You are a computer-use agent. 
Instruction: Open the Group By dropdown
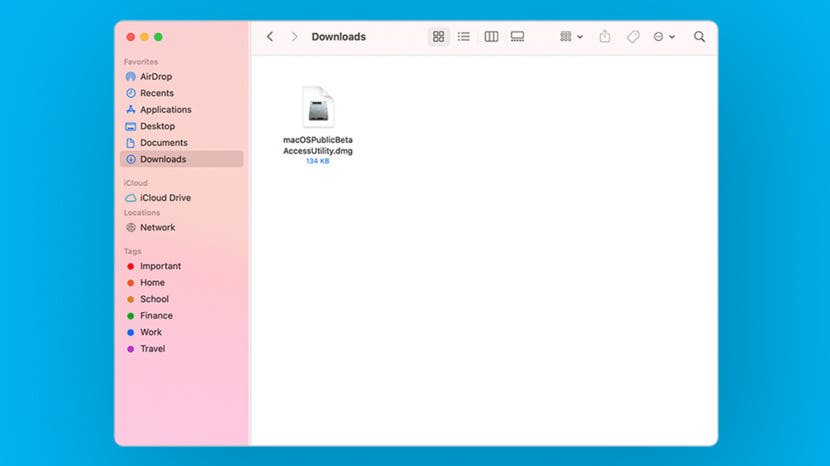click(571, 37)
